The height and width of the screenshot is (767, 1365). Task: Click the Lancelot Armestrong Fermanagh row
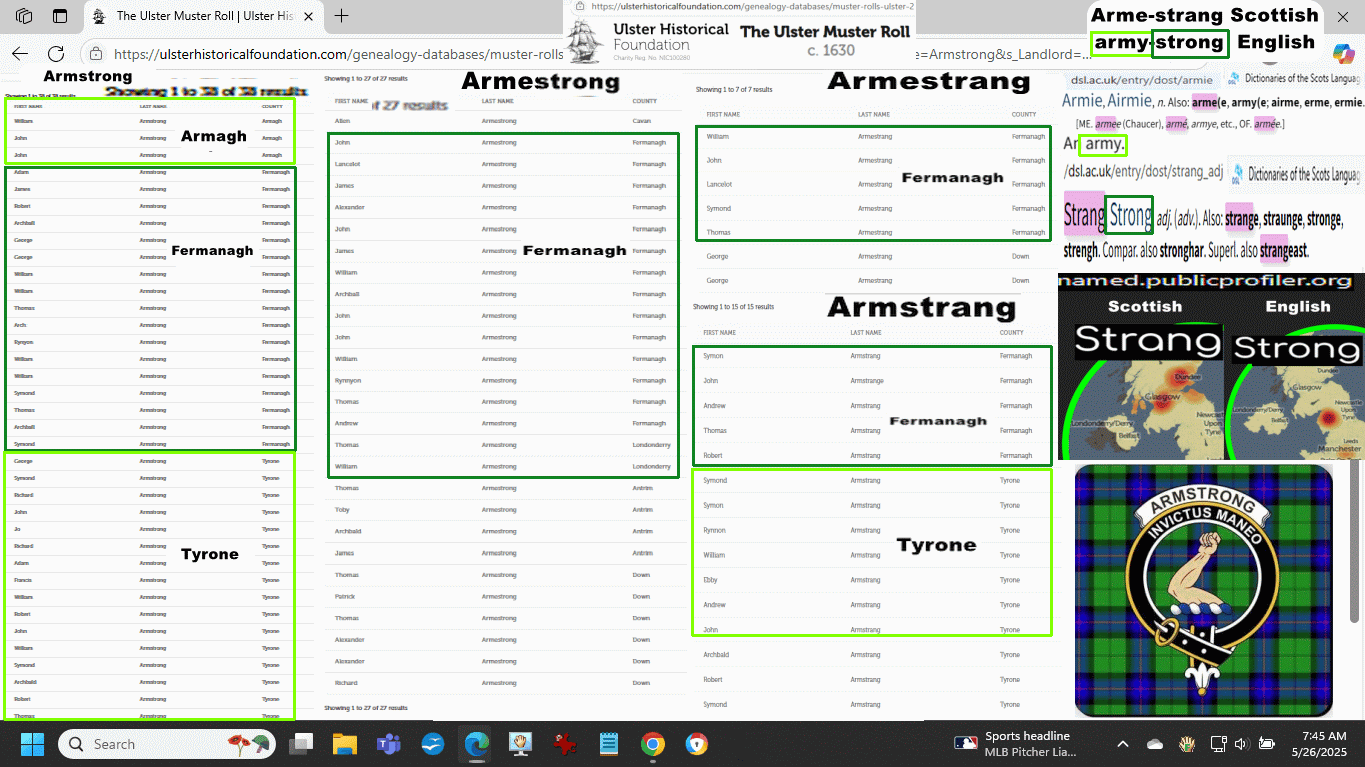503,164
